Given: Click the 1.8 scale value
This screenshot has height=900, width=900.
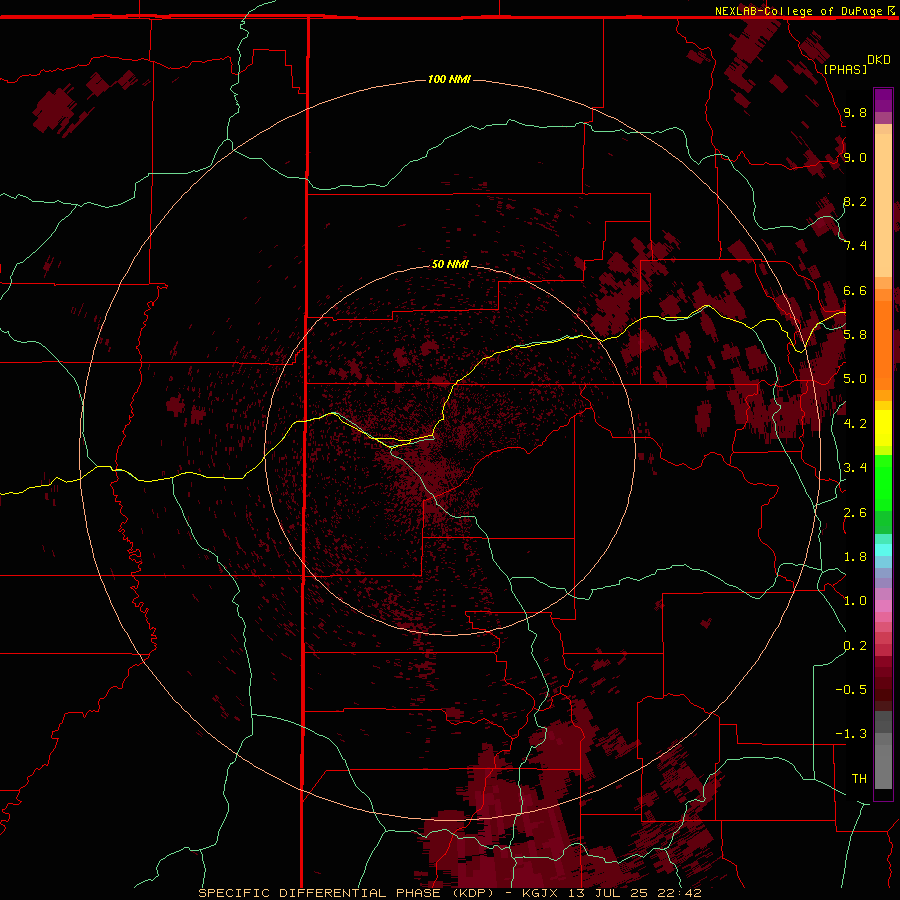Looking at the screenshot, I should coord(855,557).
